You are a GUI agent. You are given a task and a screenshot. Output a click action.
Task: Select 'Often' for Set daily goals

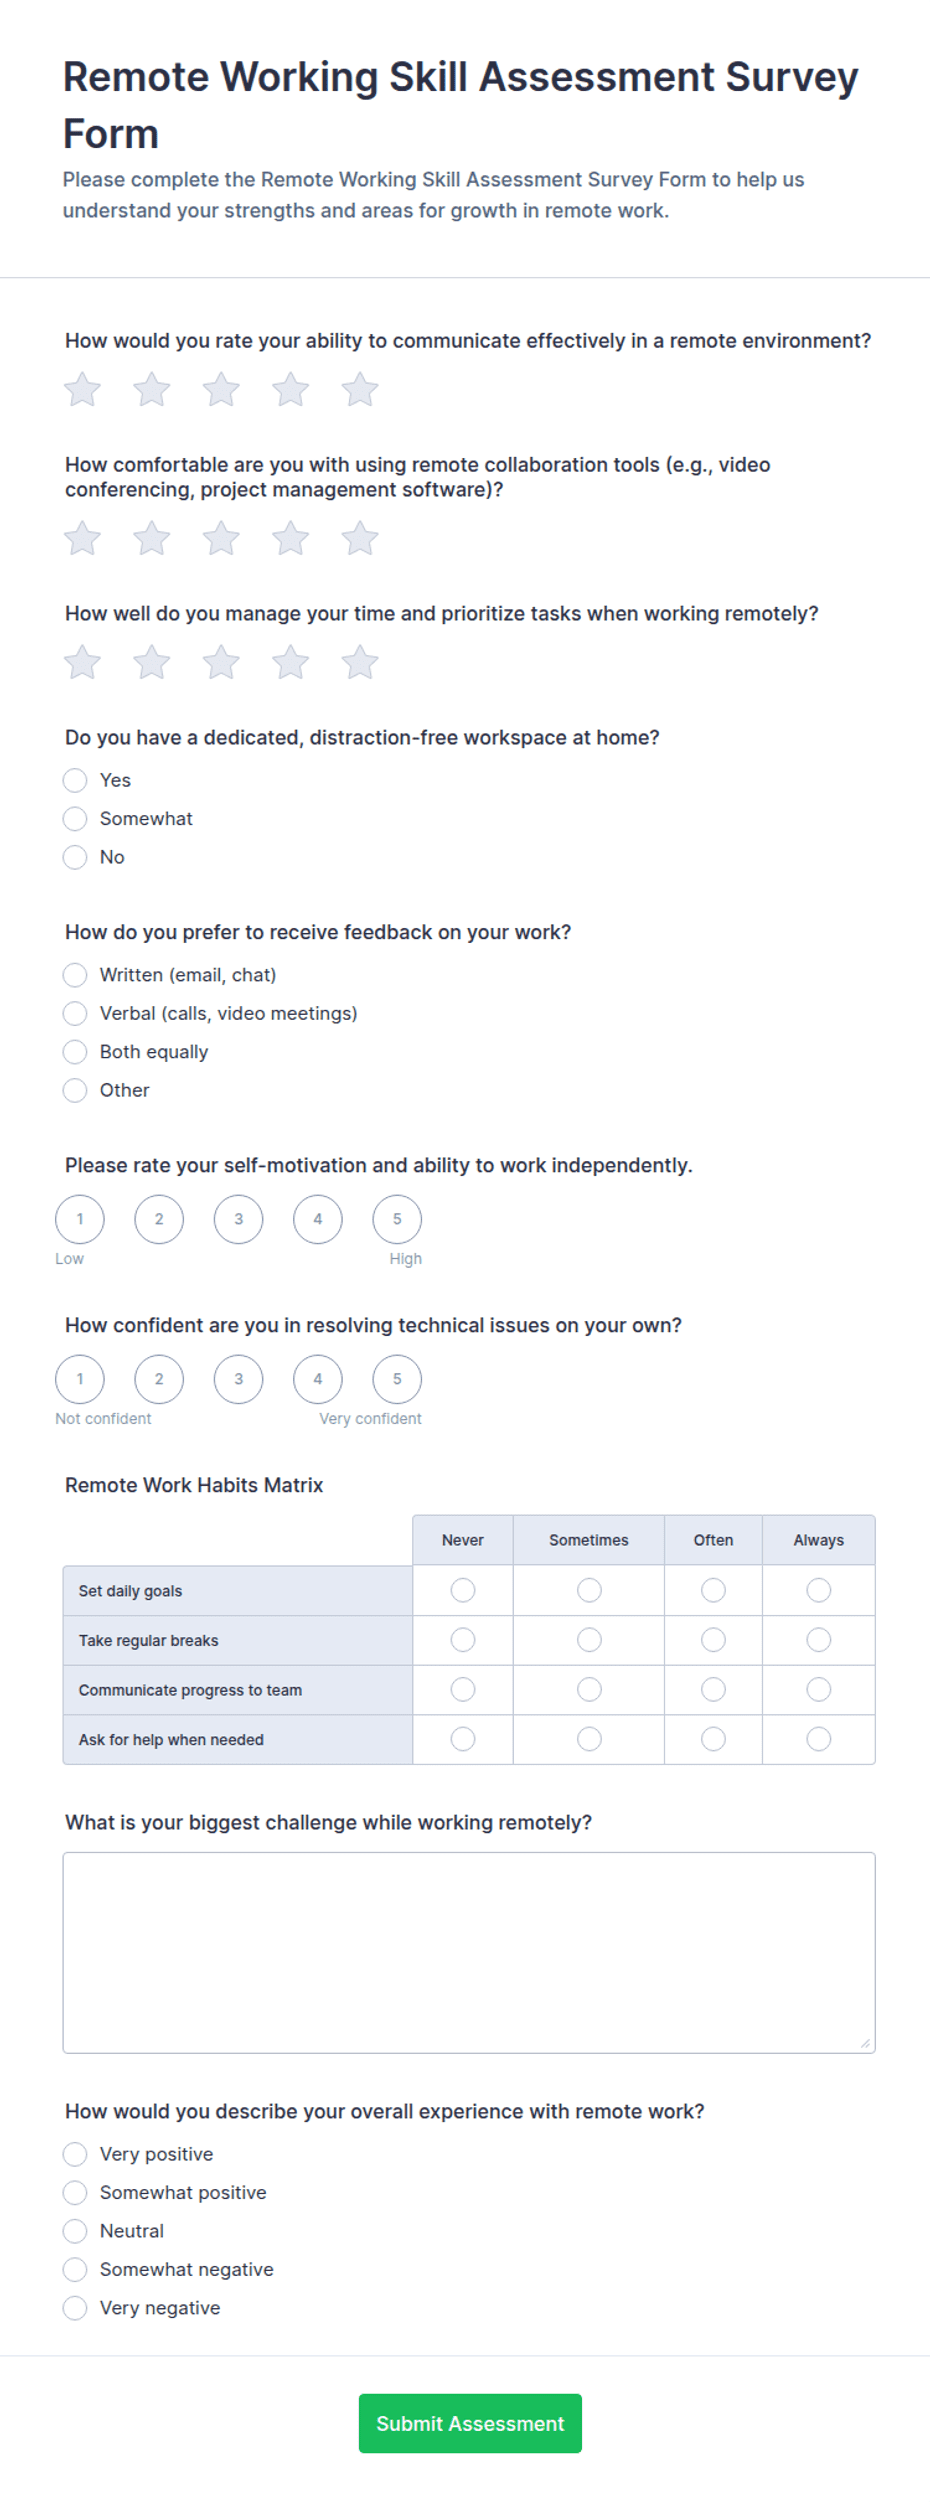click(x=713, y=1590)
